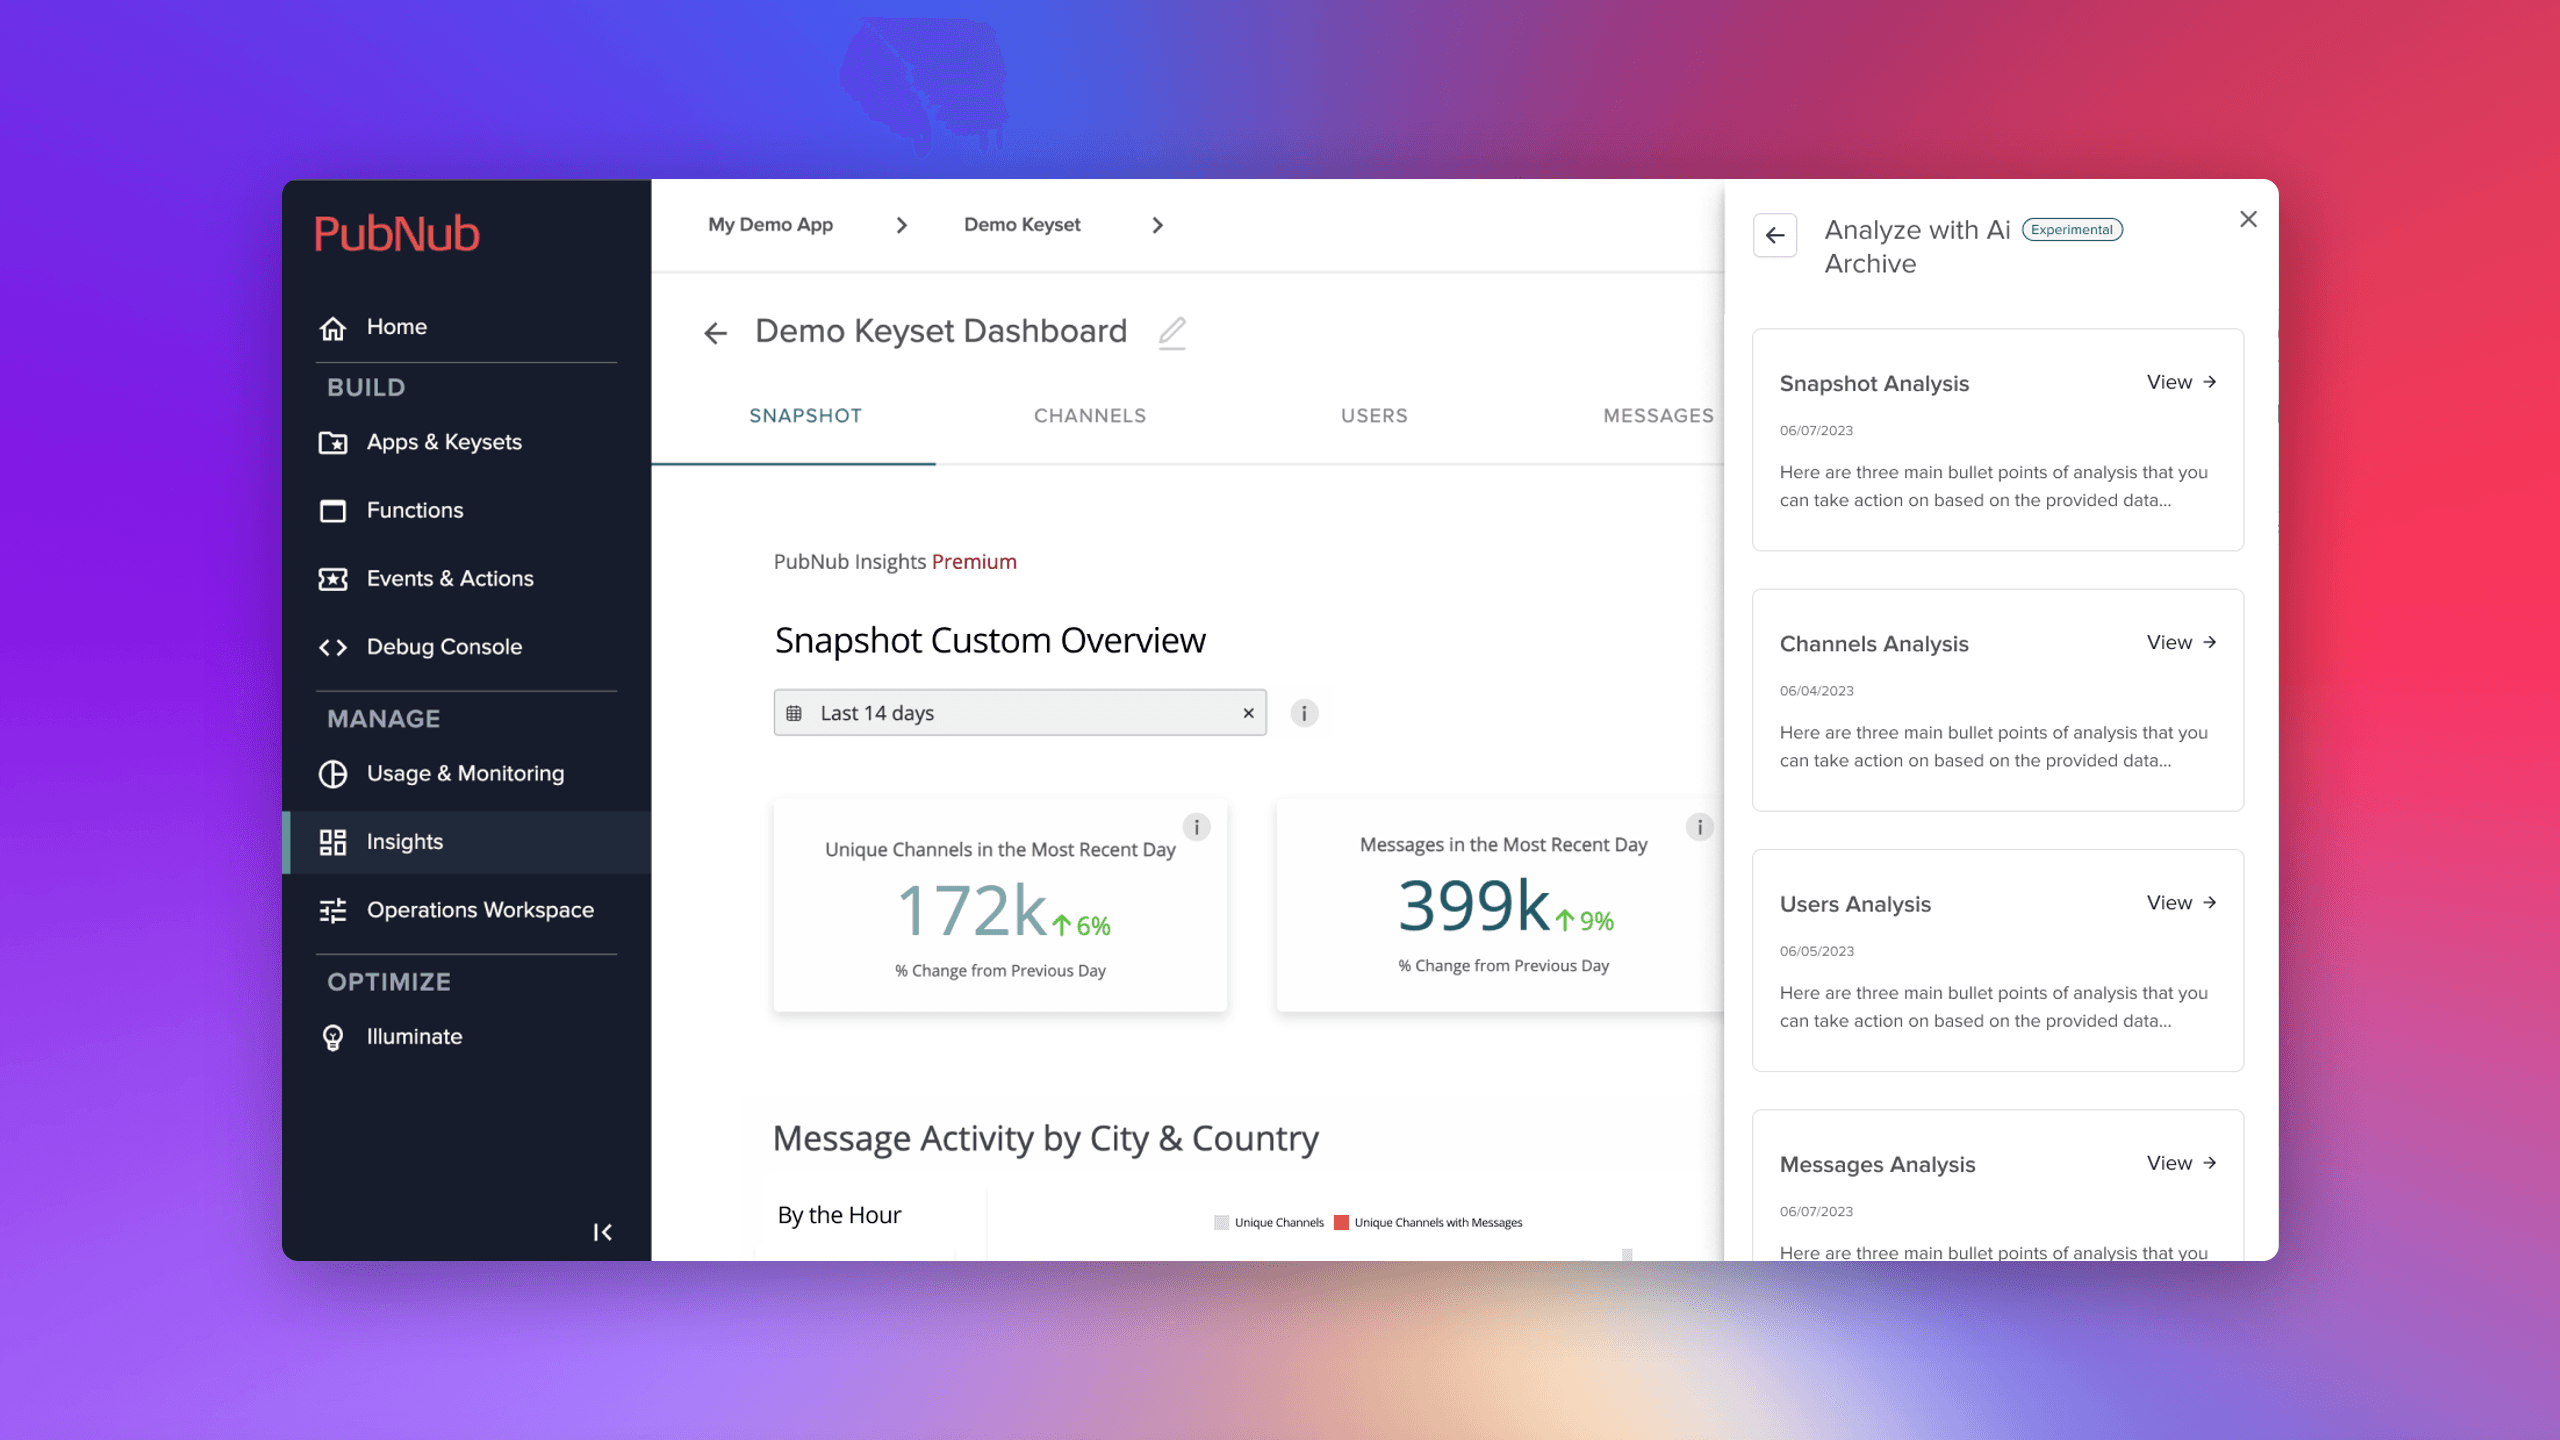Expand the My Demo App breadcrumb chevron
The image size is (2560, 1440).
(x=901, y=226)
